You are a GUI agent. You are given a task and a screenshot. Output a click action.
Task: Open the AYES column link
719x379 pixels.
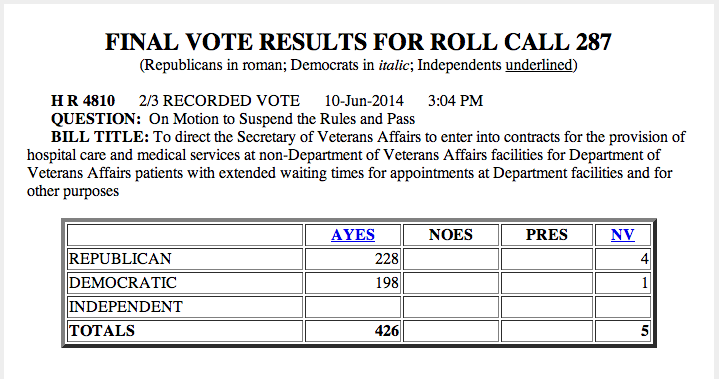[x=353, y=235]
